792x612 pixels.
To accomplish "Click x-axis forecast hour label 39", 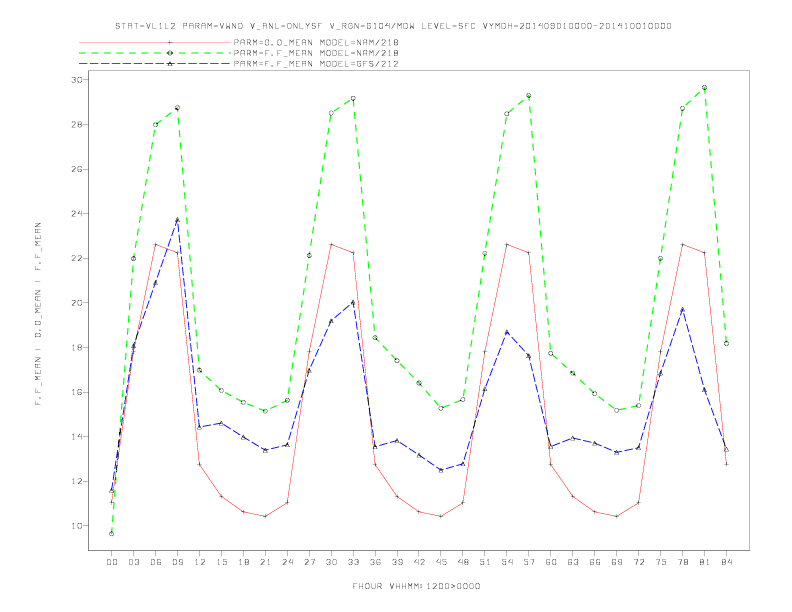I will 397,562.
